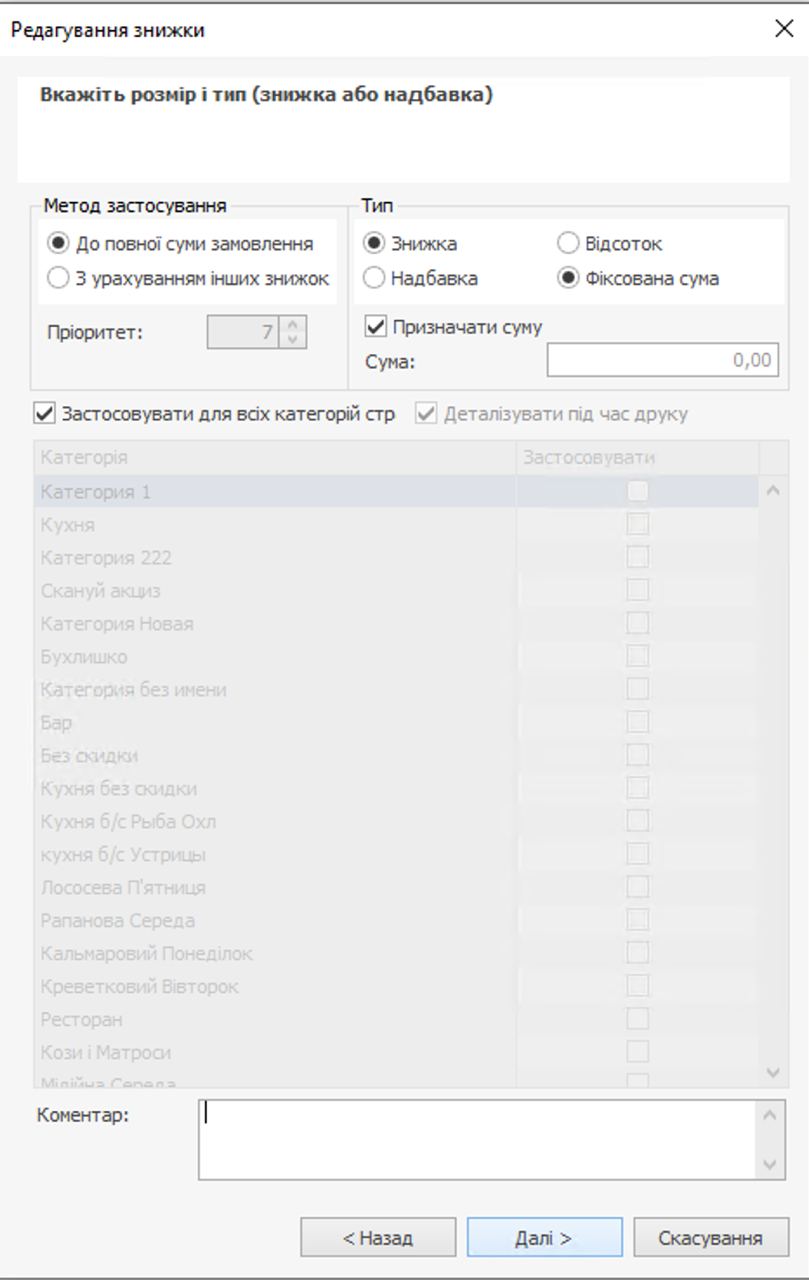Toggle 'Деталізувати під час друку' checkbox

point(427,413)
